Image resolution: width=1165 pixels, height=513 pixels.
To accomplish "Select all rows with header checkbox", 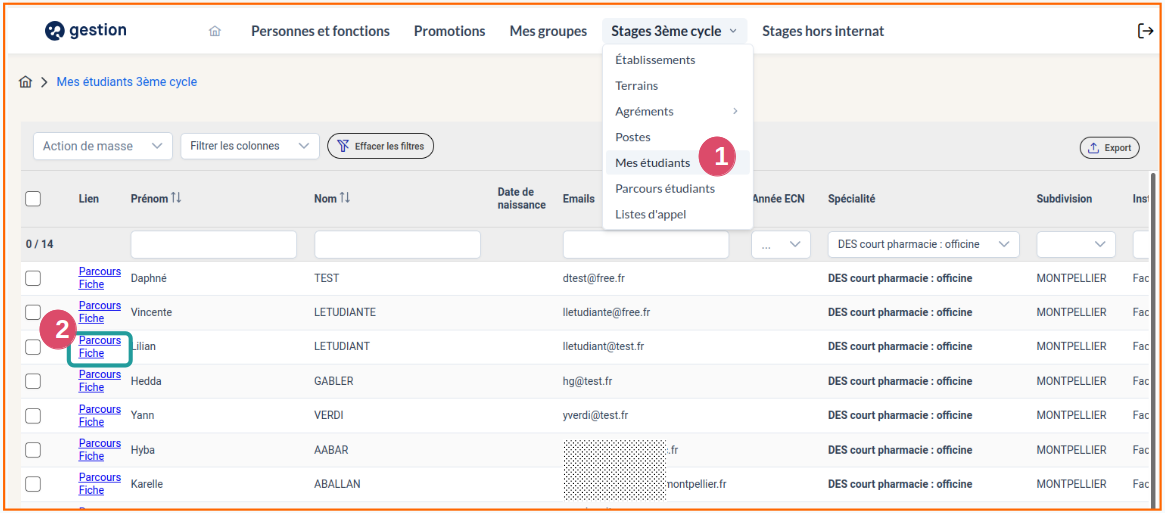I will tap(33, 199).
